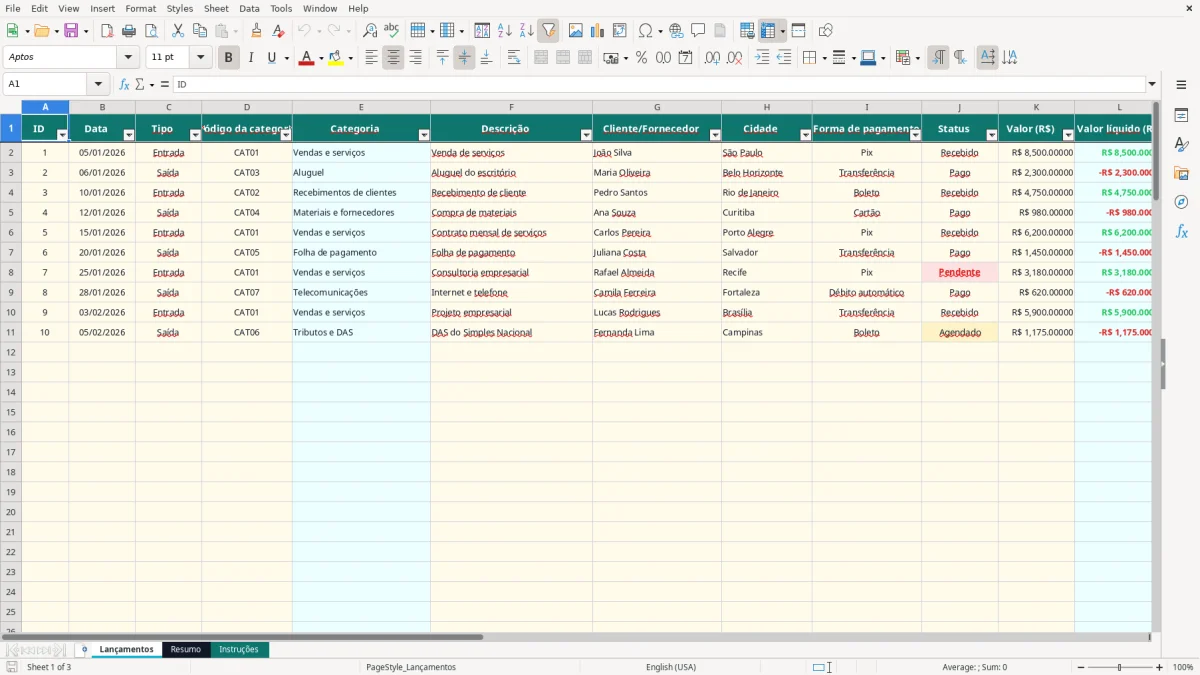Toggle Bold formatting button

pyautogui.click(x=228, y=58)
